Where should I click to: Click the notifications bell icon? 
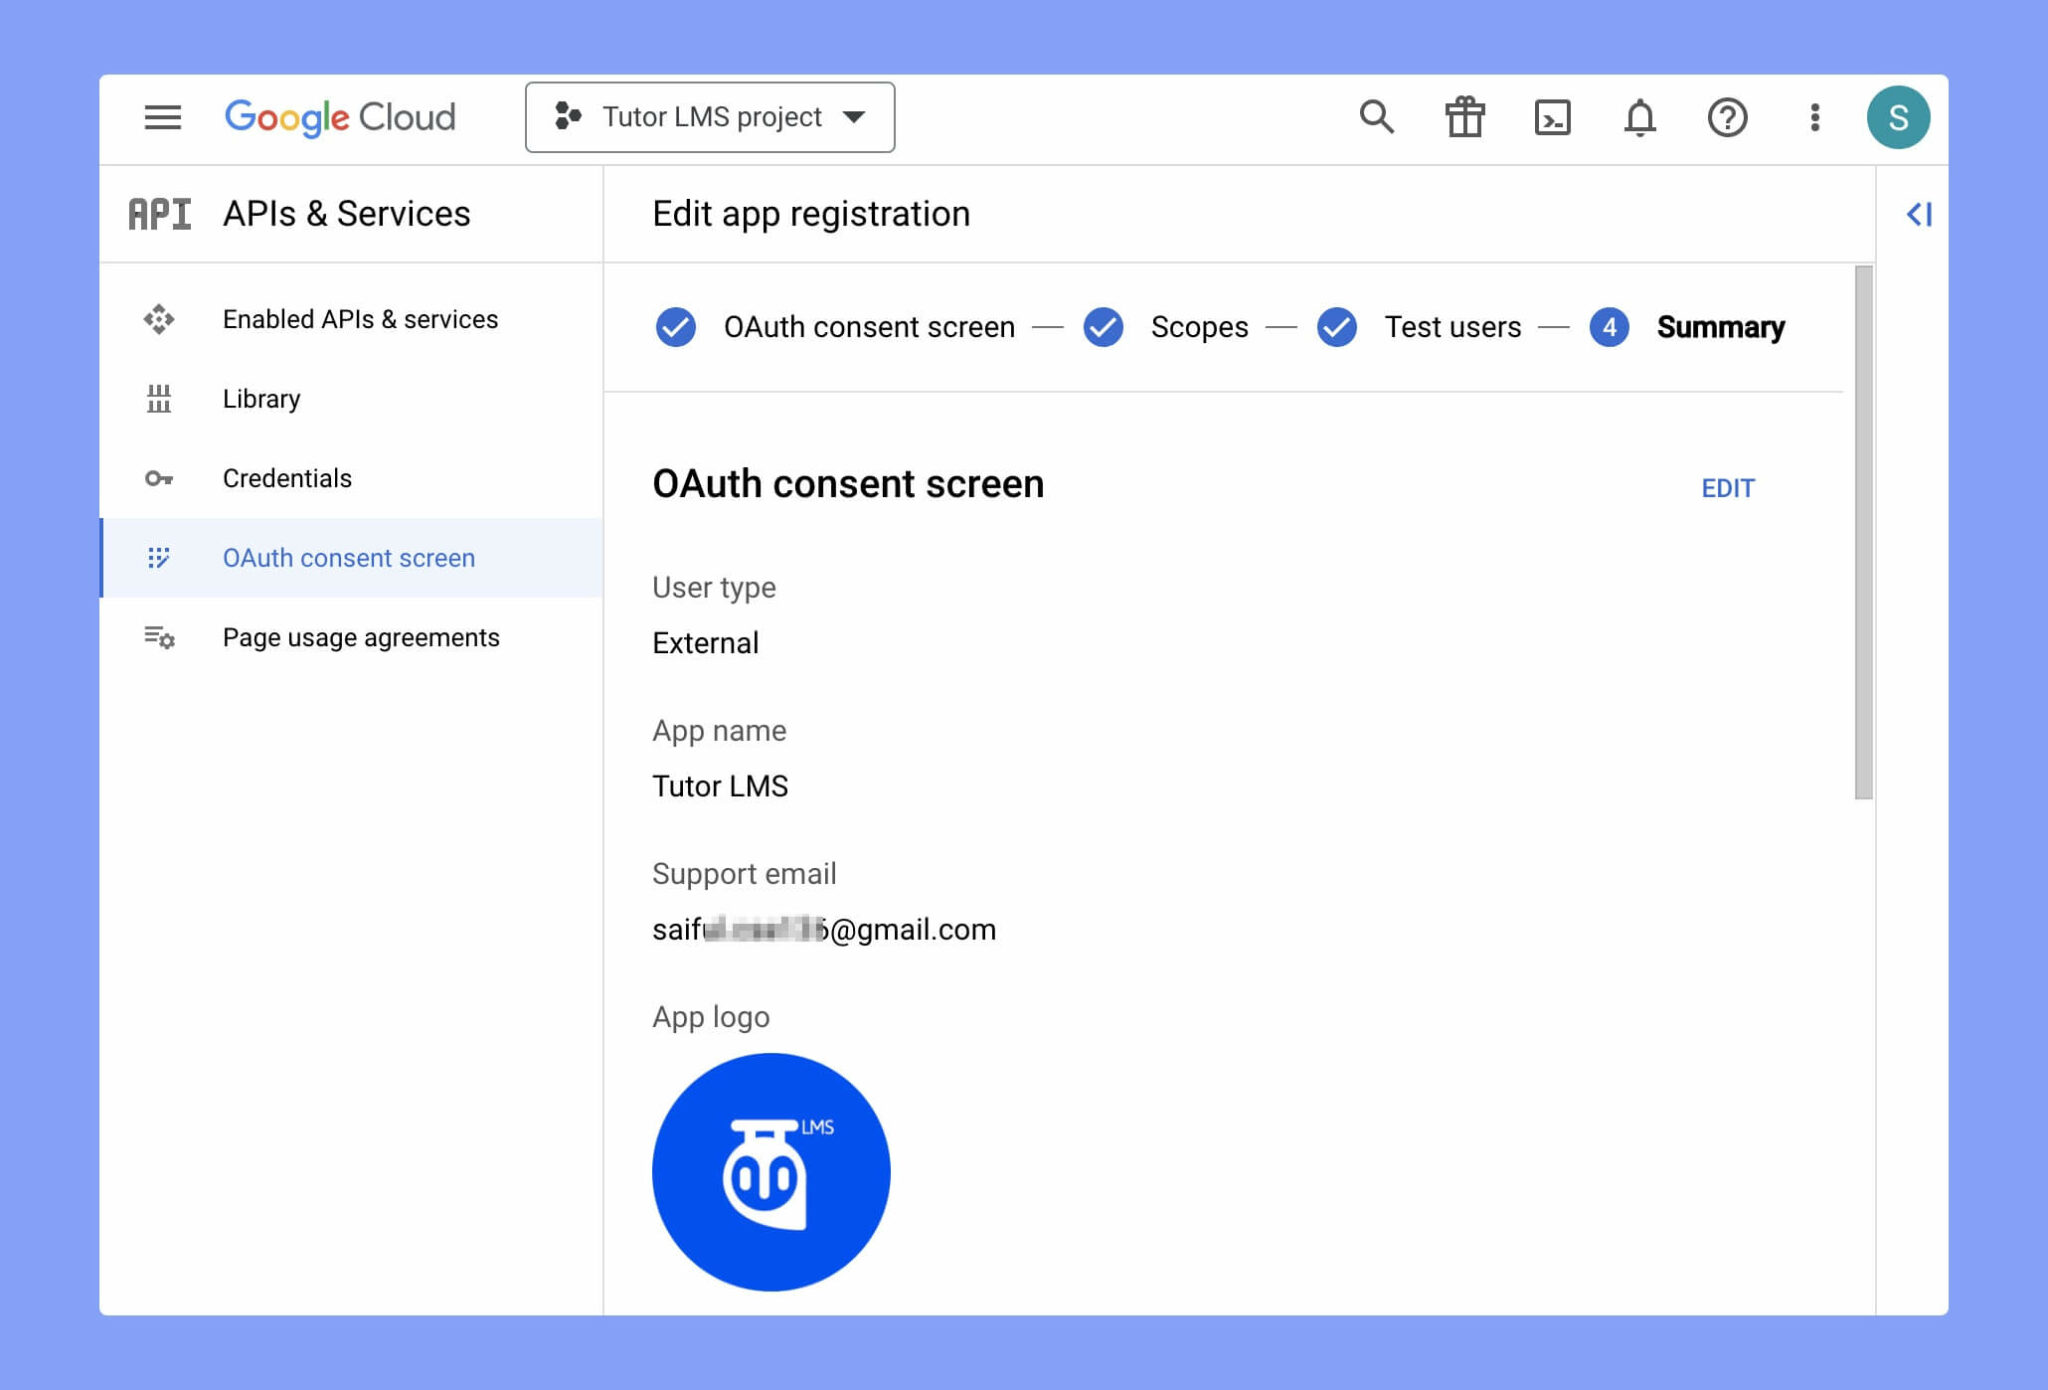pyautogui.click(x=1639, y=117)
